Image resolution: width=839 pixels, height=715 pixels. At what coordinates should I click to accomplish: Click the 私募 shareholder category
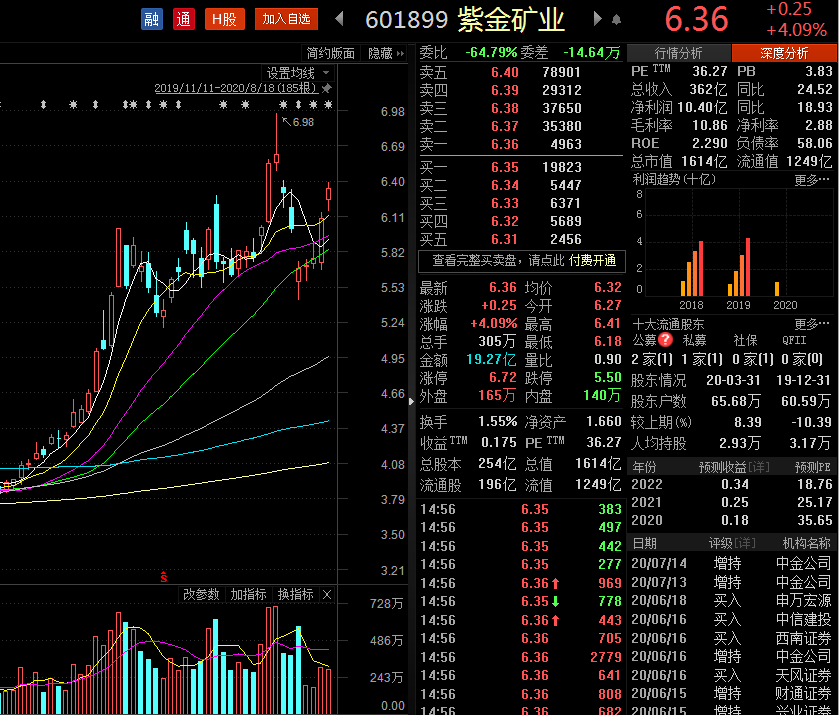tap(694, 340)
